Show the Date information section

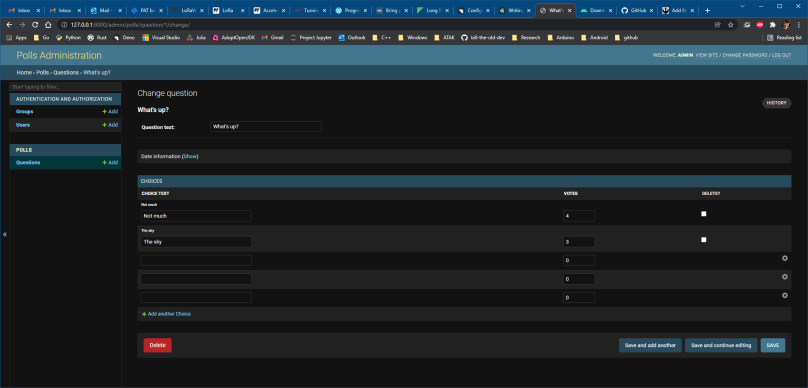[190, 156]
